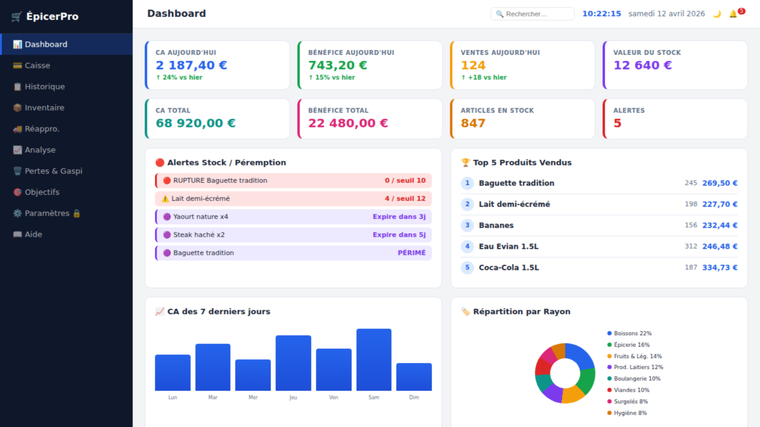
Task: Open Objectifs target menu item
Action: click(x=42, y=192)
